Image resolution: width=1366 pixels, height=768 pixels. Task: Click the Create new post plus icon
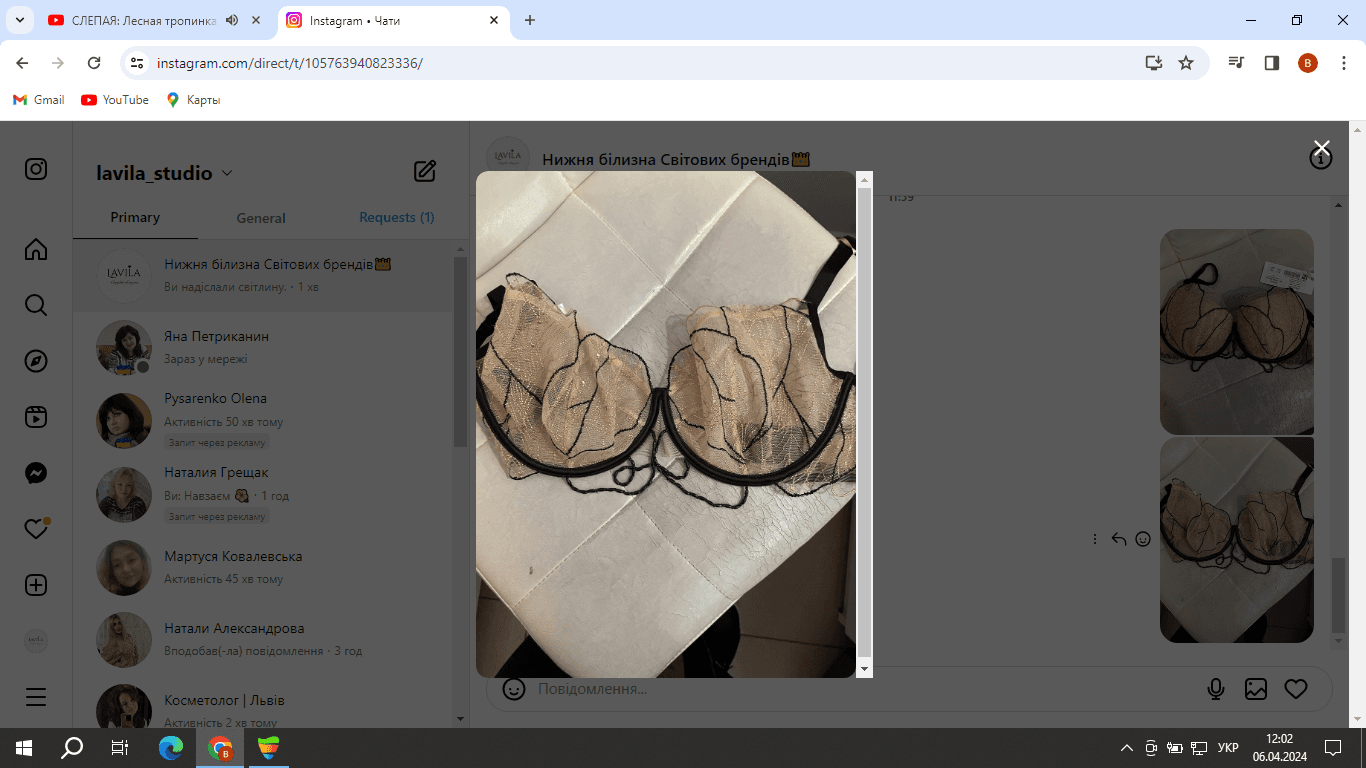coord(36,585)
